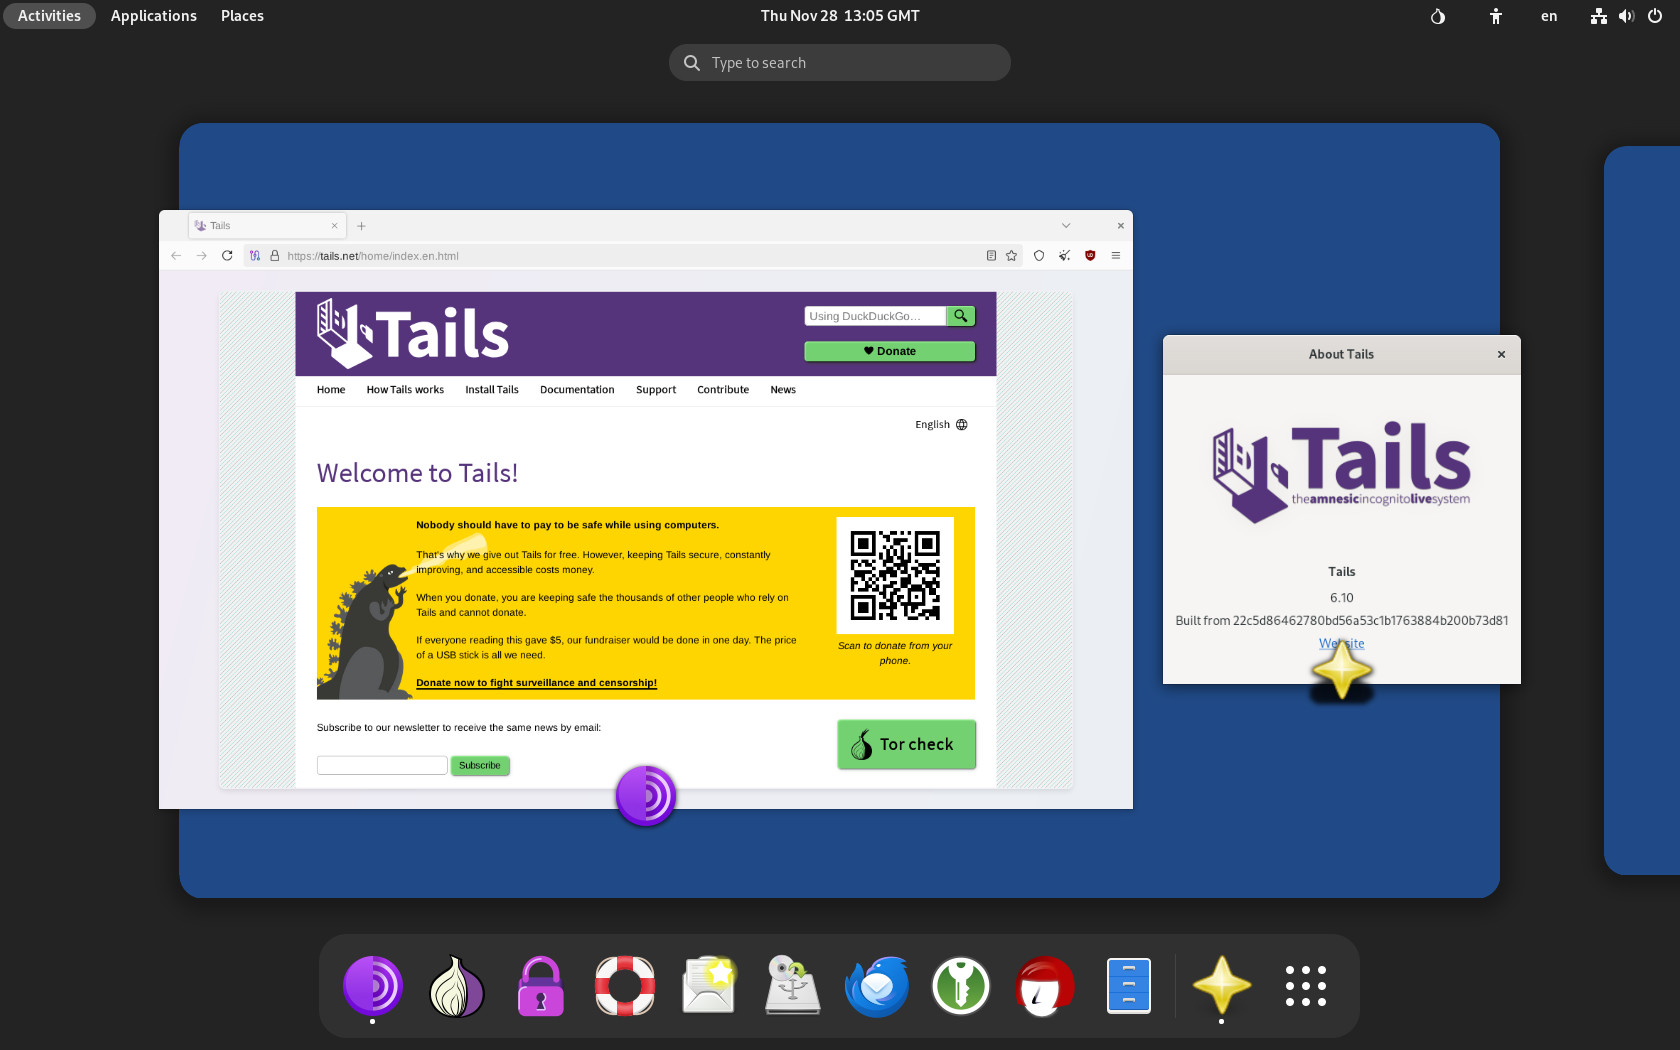This screenshot has height=1050, width=1680.
Task: Reload the page in Tor Browser
Action: (x=227, y=256)
